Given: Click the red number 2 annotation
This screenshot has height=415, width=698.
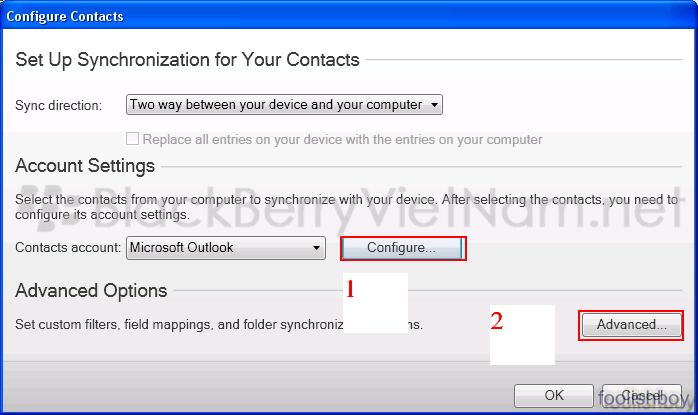Looking at the screenshot, I should point(497,321).
